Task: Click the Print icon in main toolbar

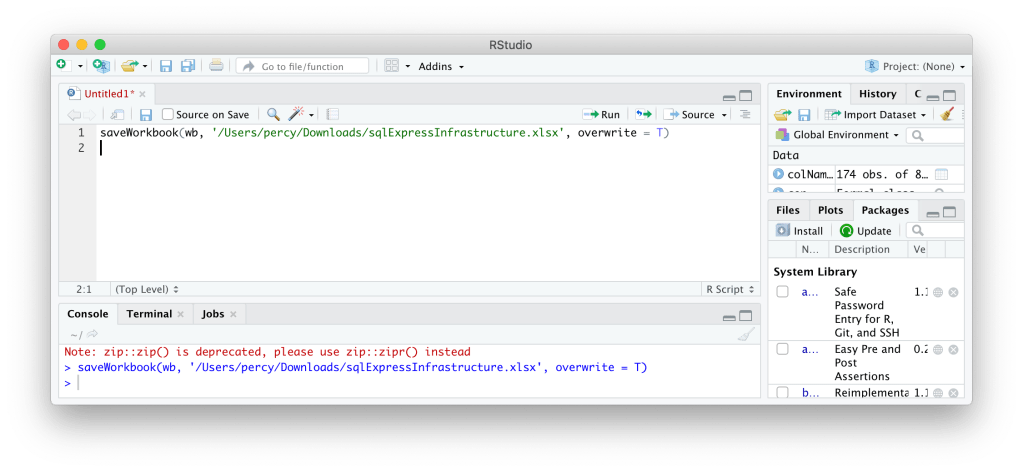Action: tap(216, 66)
